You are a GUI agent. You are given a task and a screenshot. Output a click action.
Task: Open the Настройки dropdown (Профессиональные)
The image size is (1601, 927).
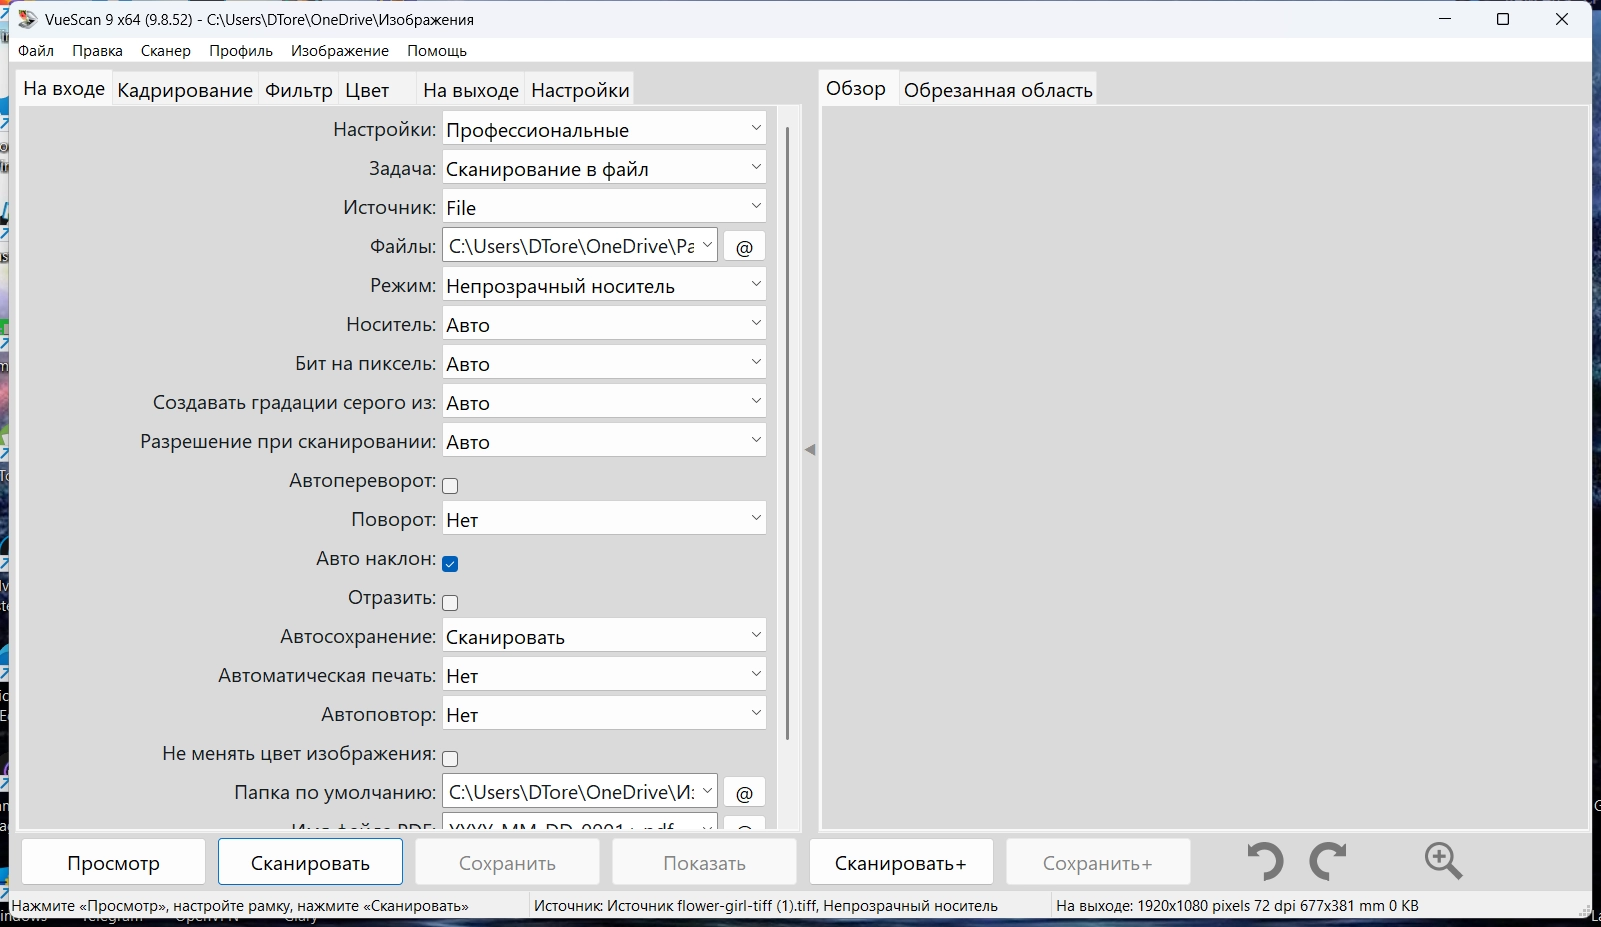point(604,130)
